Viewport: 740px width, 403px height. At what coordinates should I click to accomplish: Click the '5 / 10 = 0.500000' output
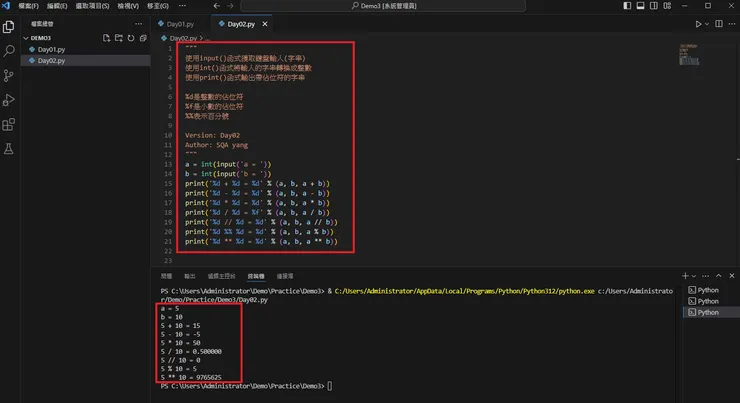pos(191,352)
